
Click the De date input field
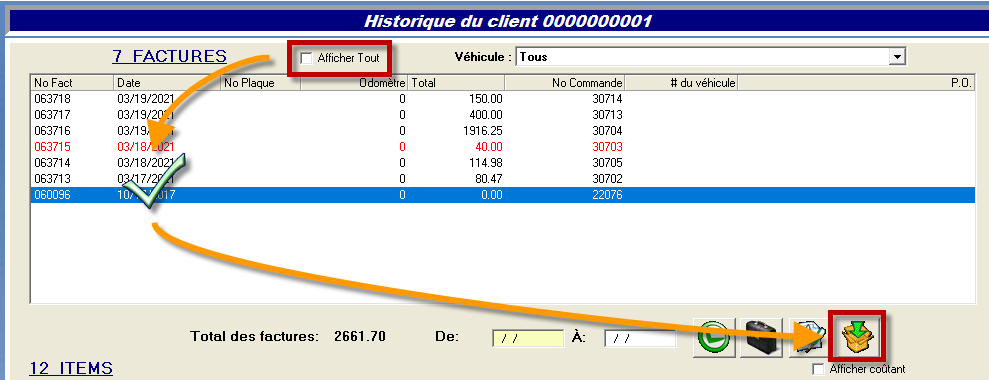[528, 338]
